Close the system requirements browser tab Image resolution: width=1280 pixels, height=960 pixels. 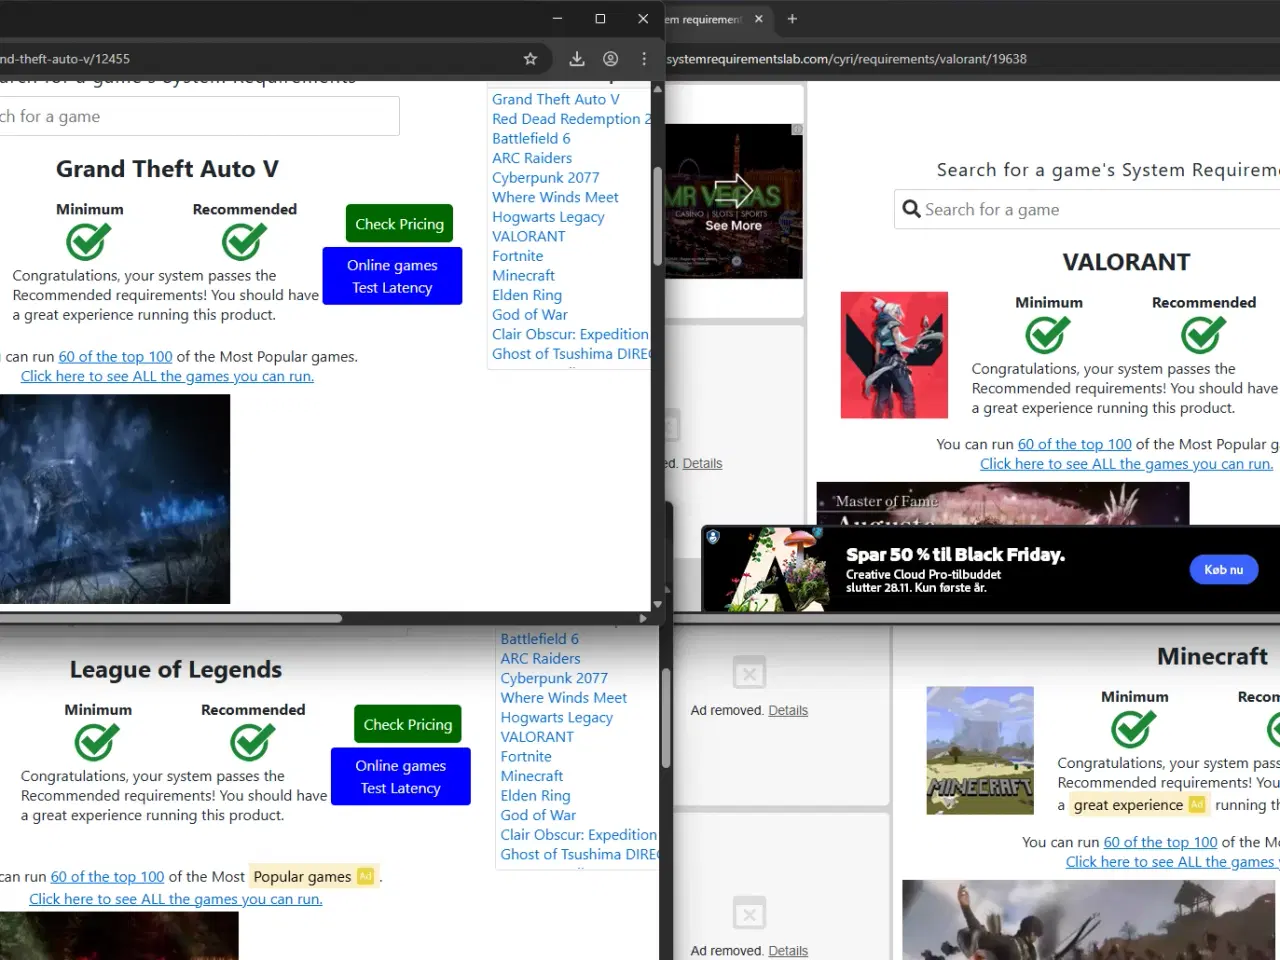tap(759, 19)
